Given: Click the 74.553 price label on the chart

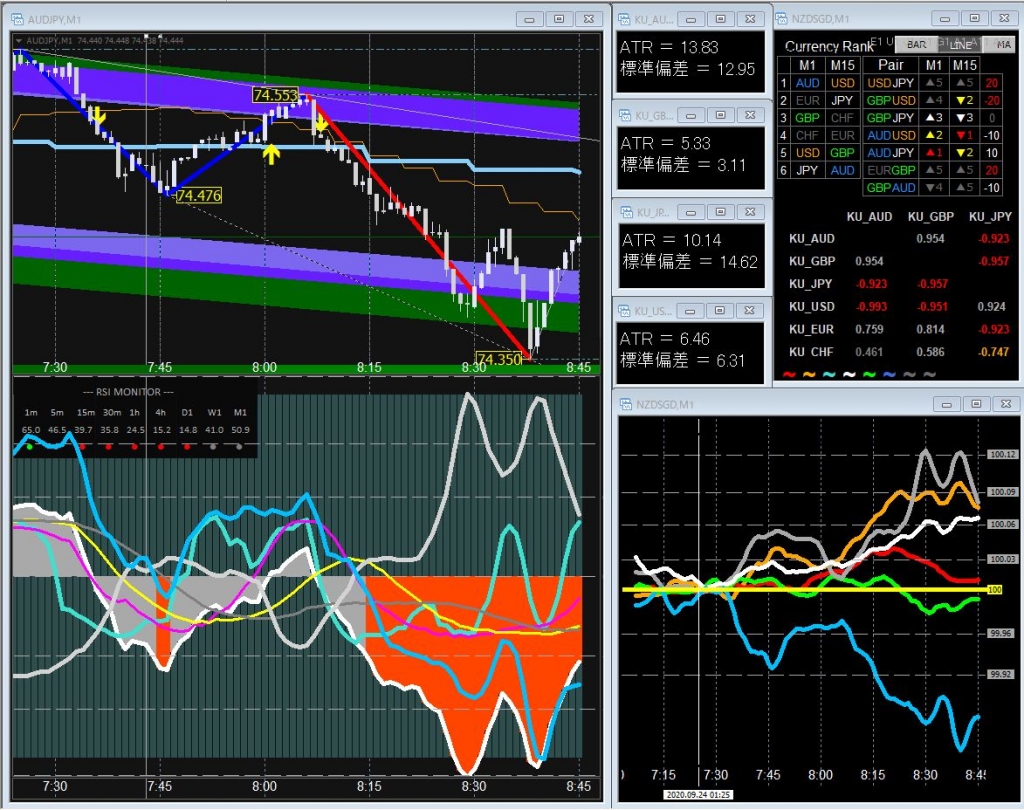Looking at the screenshot, I should click(275, 95).
